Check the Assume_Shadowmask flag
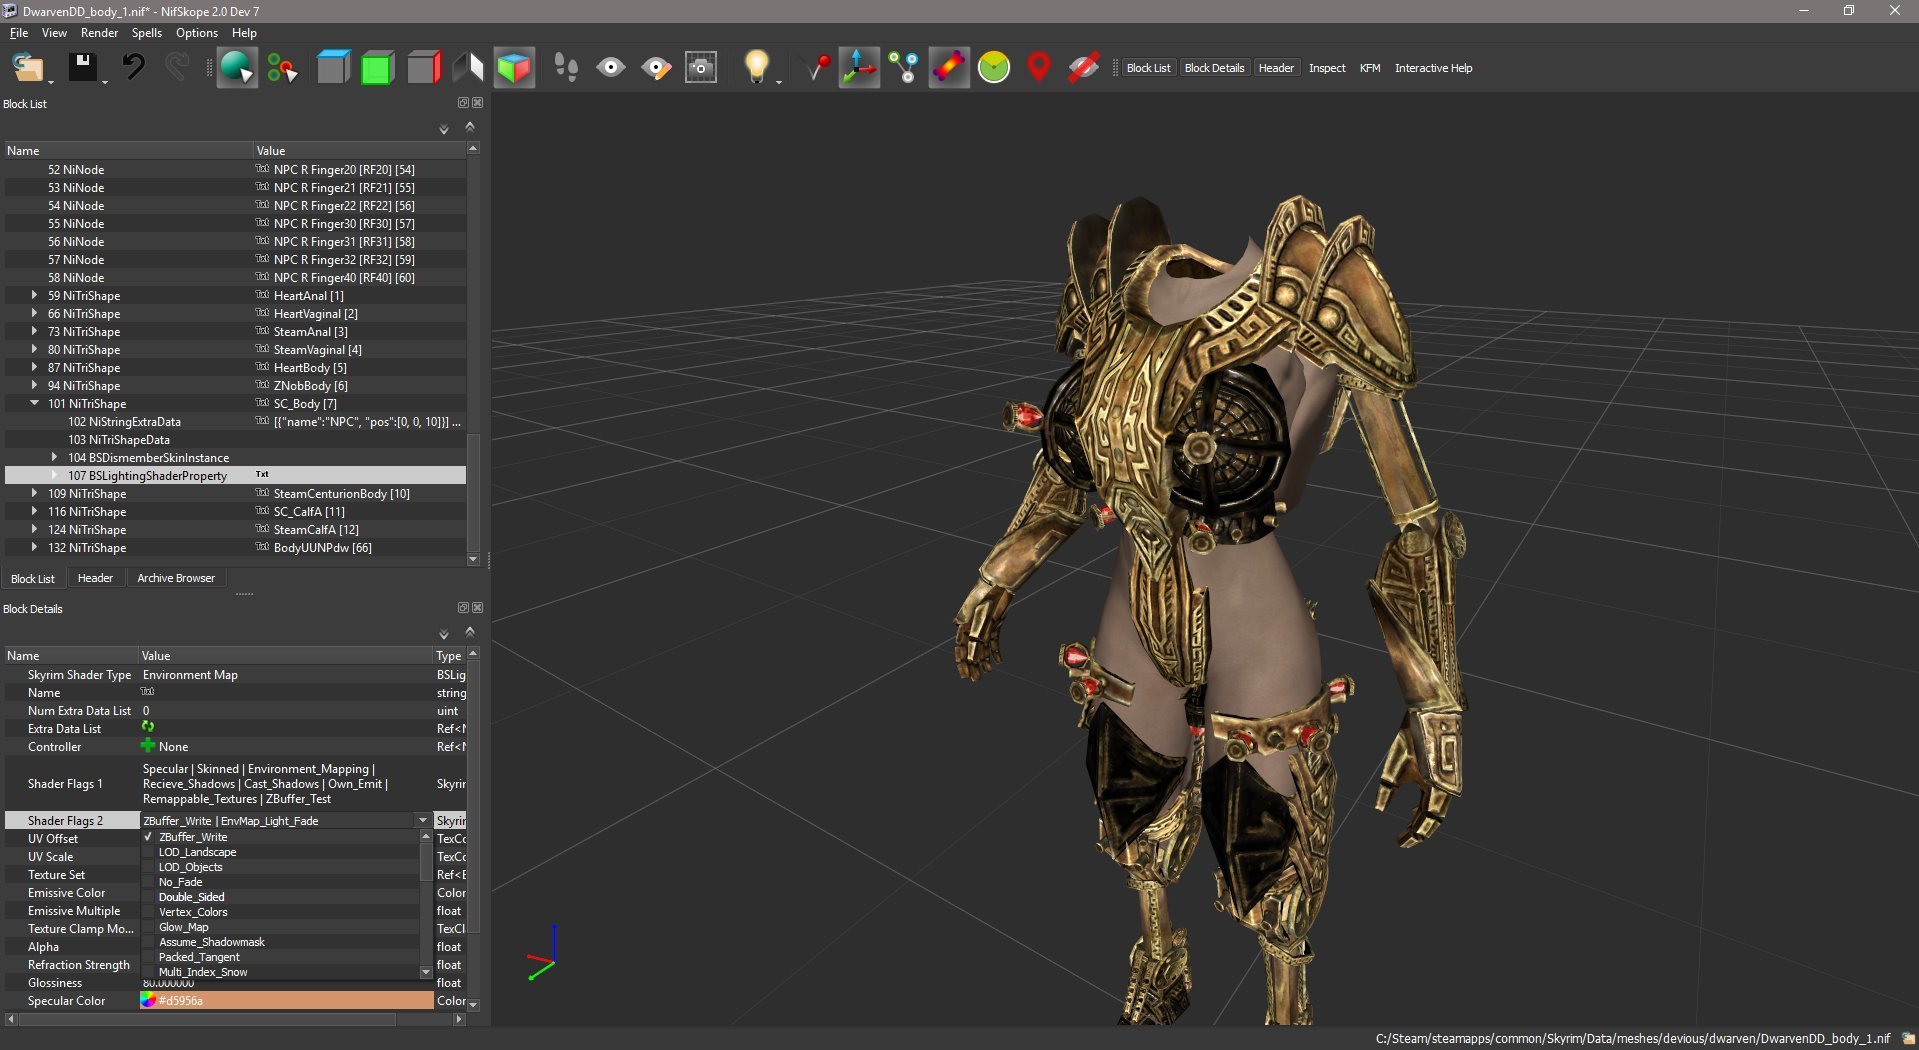 (x=148, y=942)
